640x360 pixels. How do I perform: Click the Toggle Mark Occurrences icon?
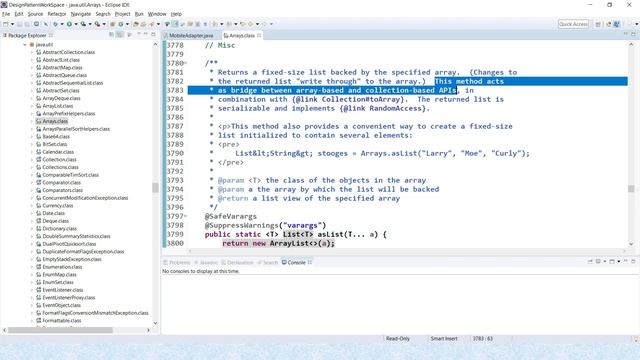click(175, 24)
